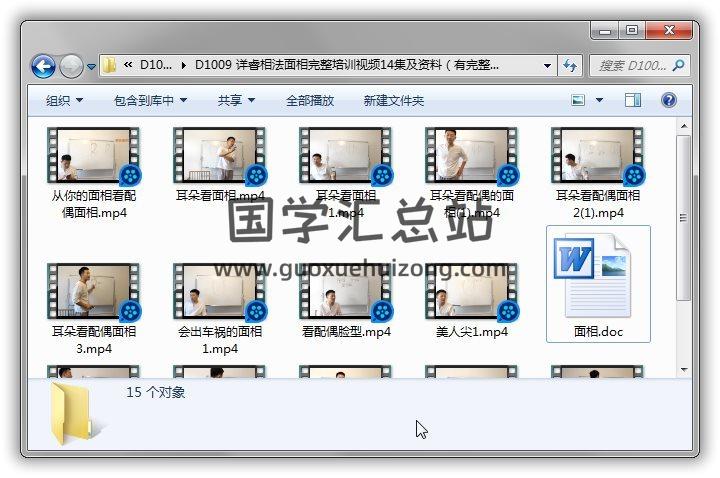Create a folder with 新建文件夹
The height and width of the screenshot is (478, 720).
tap(394, 101)
